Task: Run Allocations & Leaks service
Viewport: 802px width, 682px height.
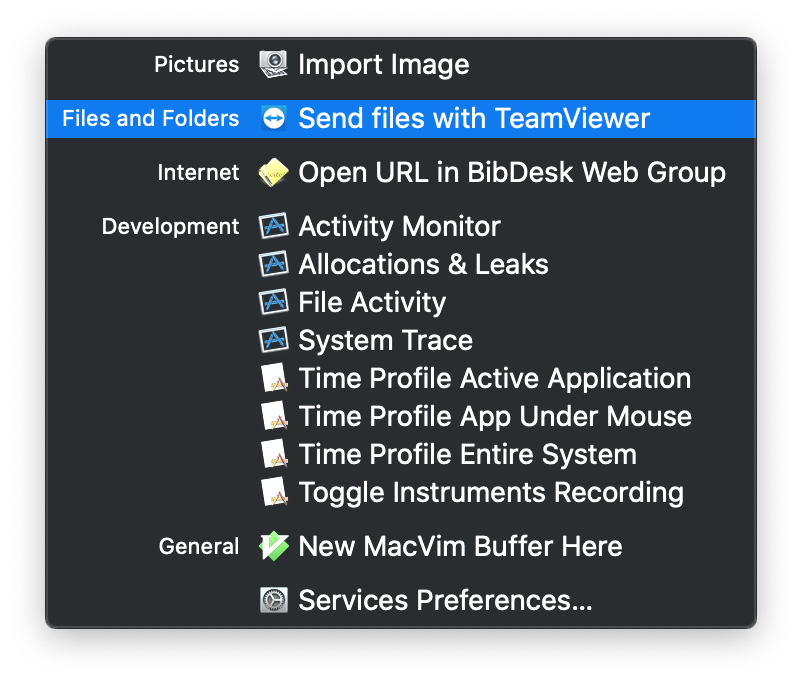Action: [423, 265]
